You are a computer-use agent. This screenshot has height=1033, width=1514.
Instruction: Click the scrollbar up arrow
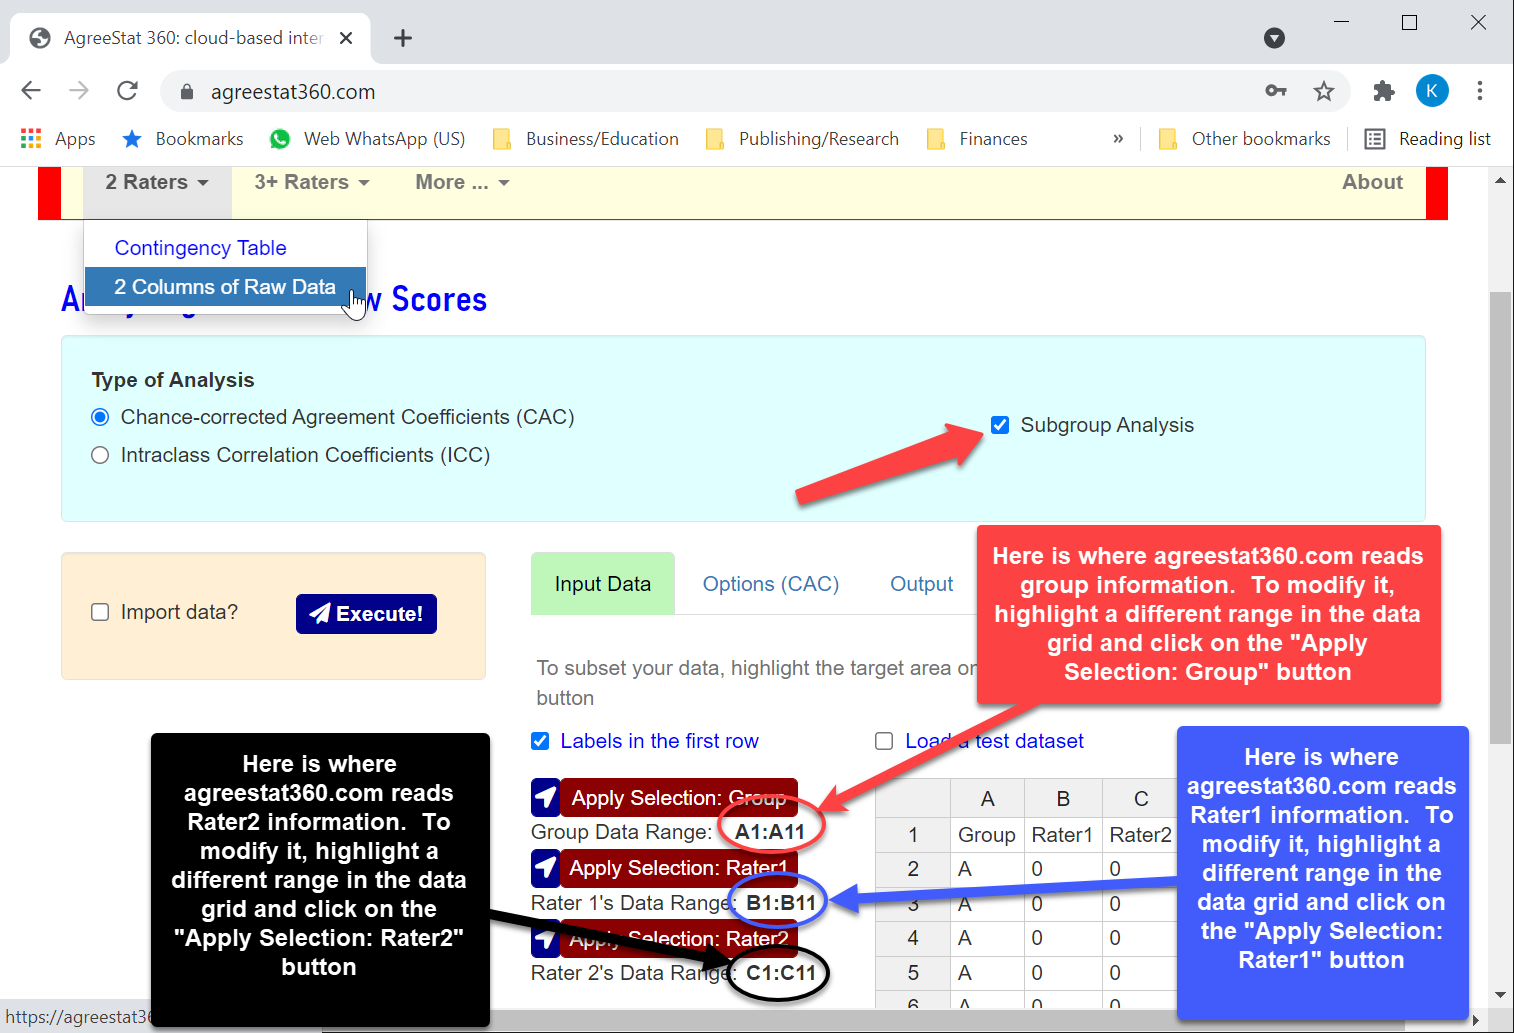click(x=1500, y=180)
